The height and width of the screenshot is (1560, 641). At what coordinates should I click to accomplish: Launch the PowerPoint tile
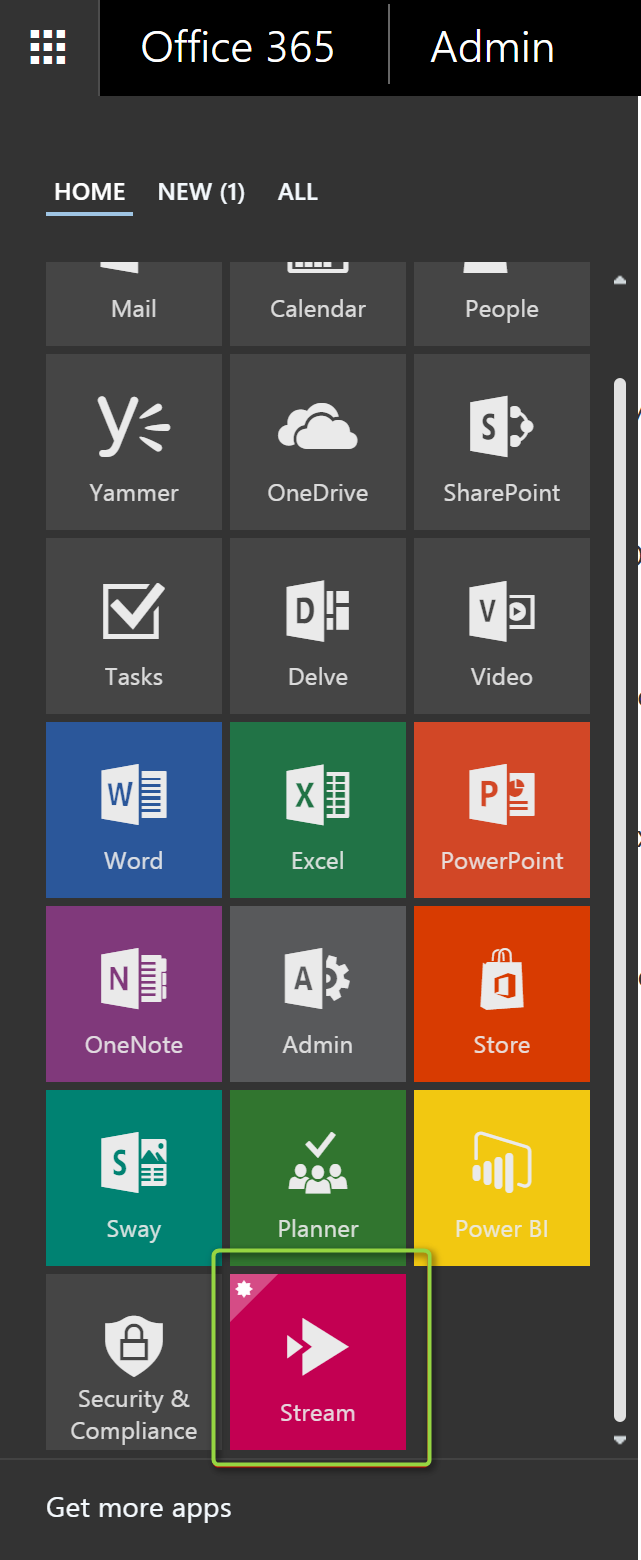502,810
